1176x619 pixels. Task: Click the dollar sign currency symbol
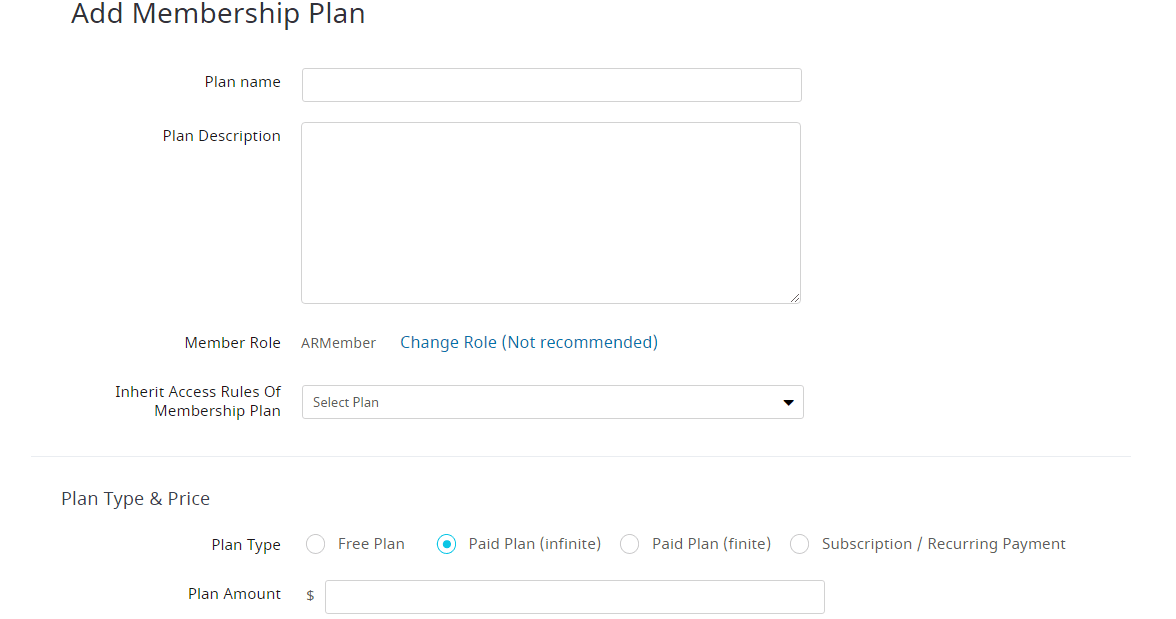pos(310,596)
